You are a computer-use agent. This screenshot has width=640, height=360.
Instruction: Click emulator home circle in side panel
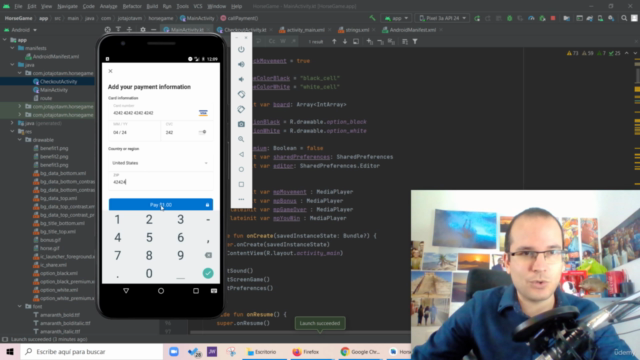[x=241, y=169]
